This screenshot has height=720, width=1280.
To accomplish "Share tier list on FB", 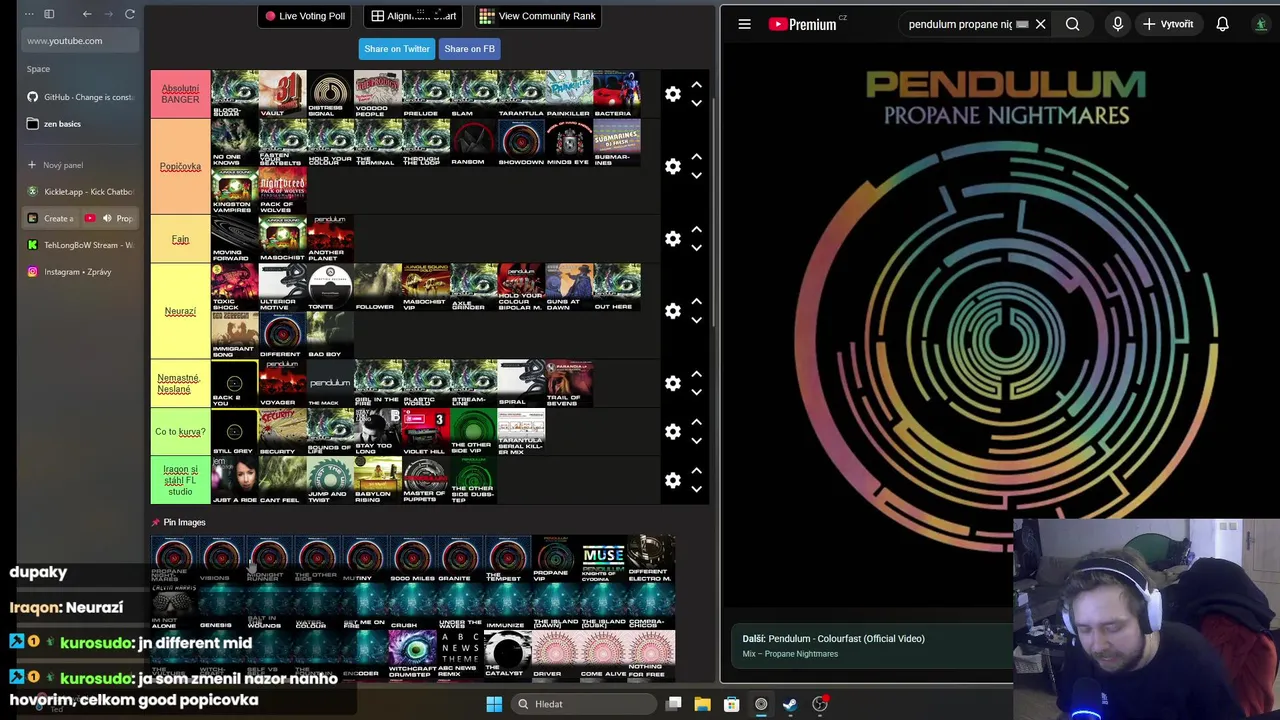I will [469, 49].
